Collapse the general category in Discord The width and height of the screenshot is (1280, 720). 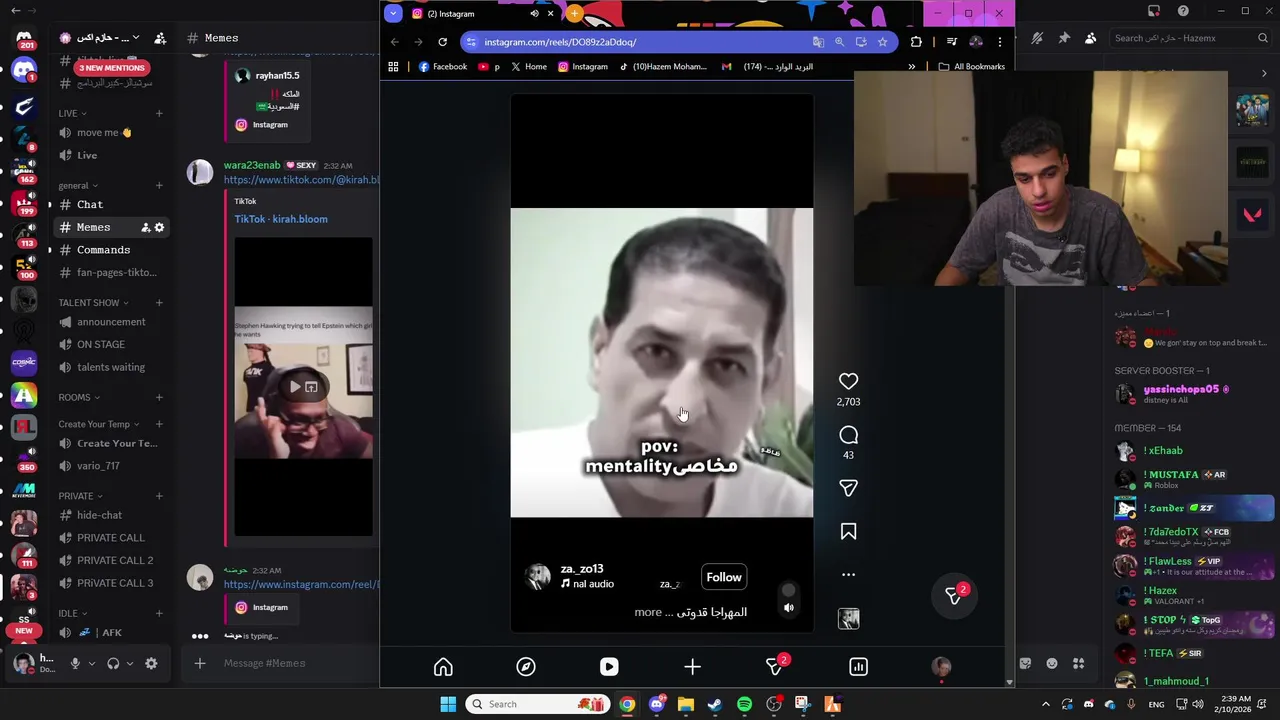pos(79,186)
